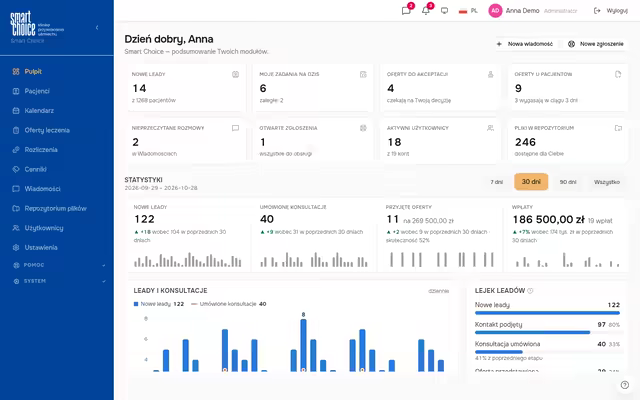Click the Użytkownicy people icon in sidebar
640x400 pixels.
click(16, 228)
